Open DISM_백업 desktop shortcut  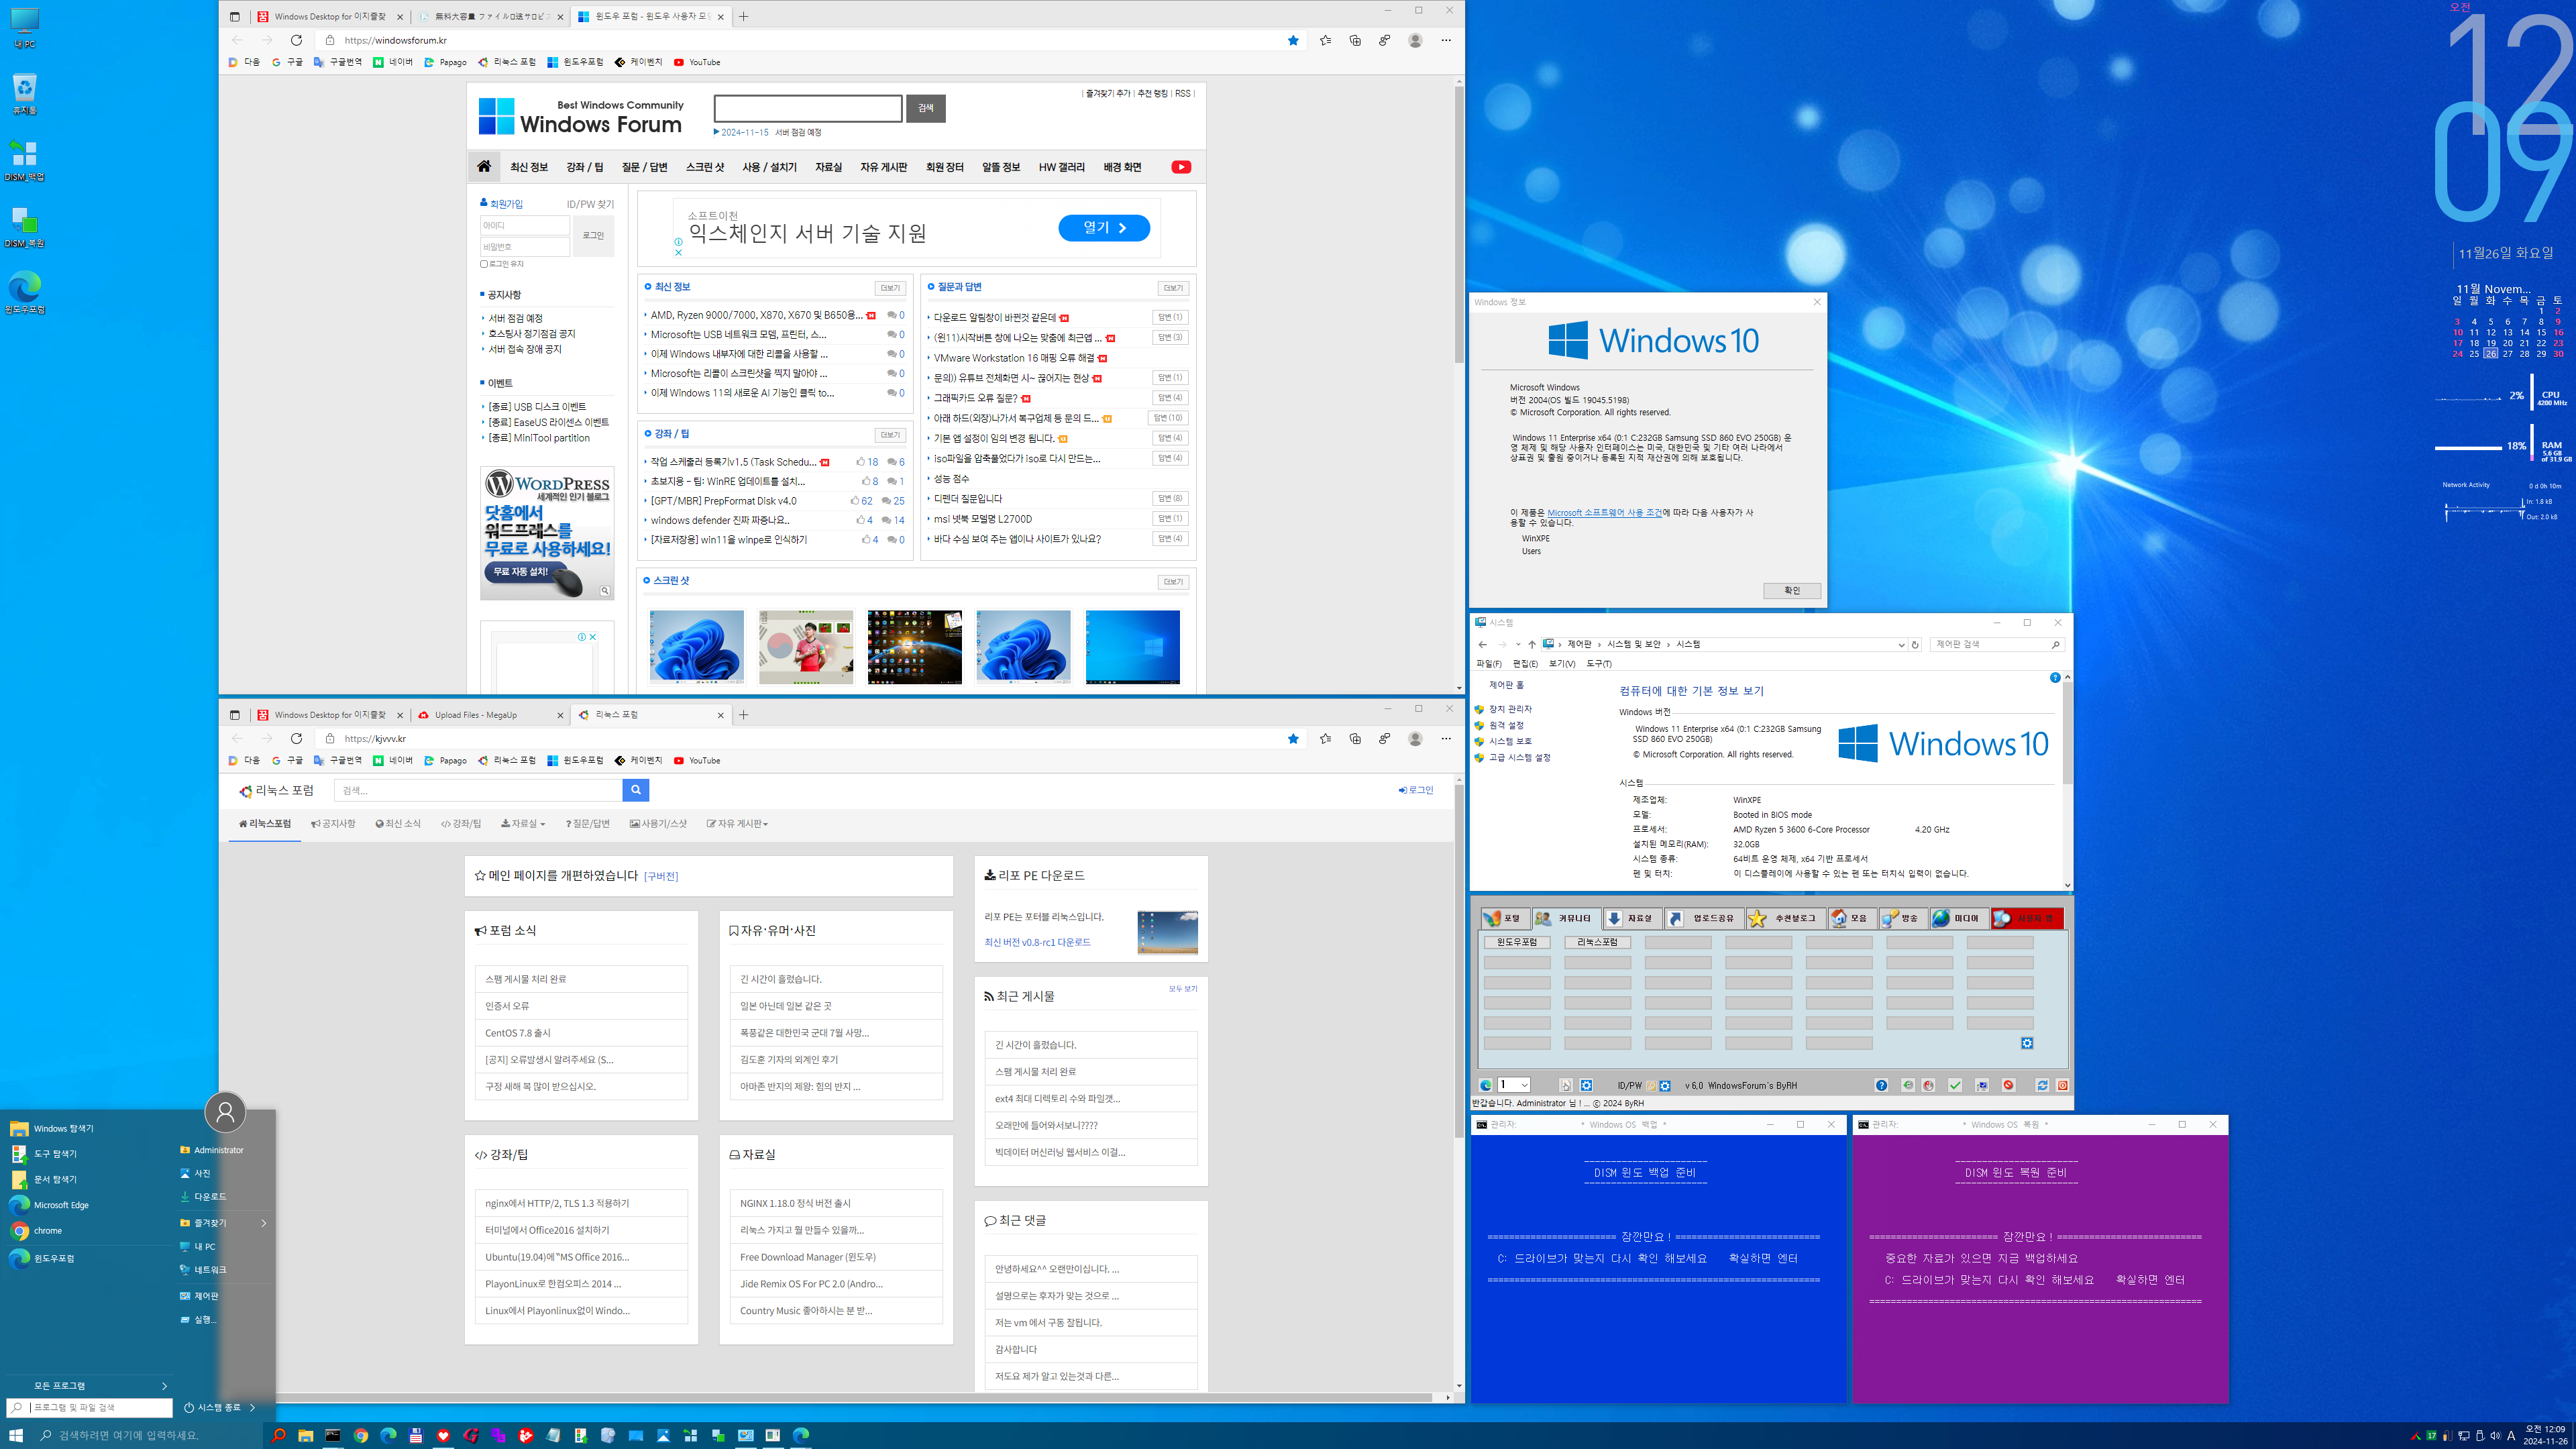click(24, 160)
